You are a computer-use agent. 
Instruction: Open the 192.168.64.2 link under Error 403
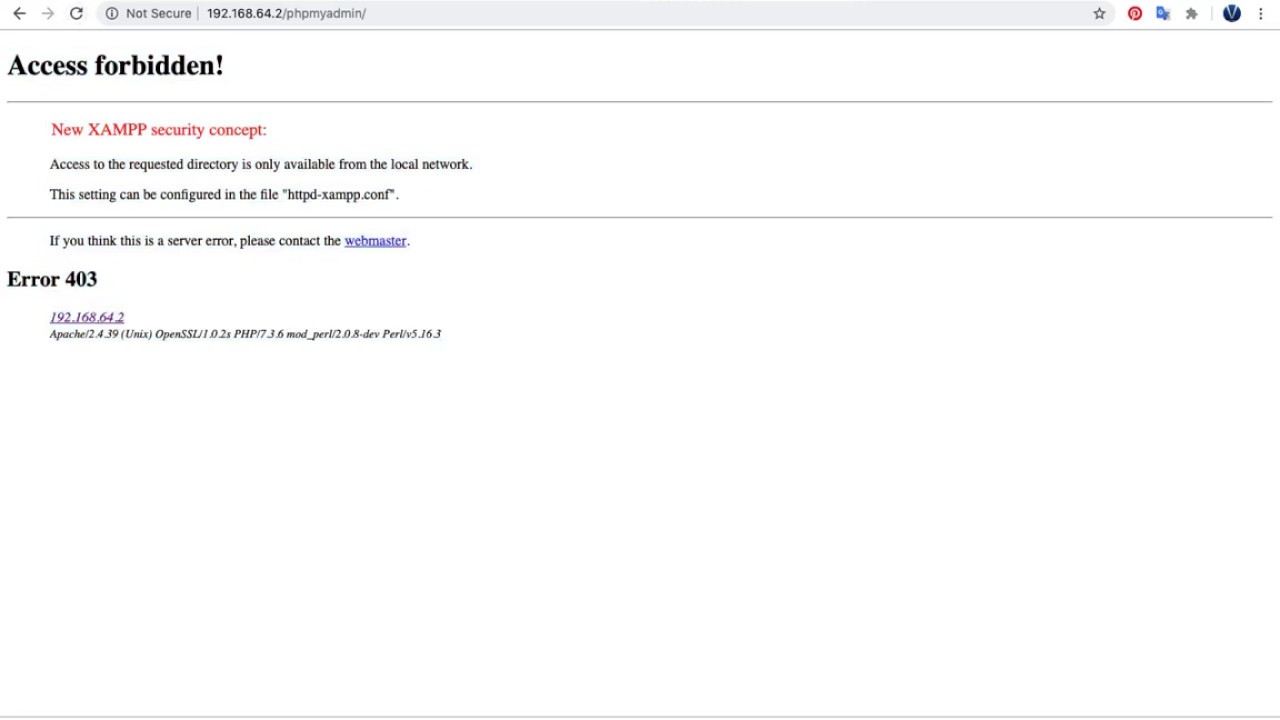point(87,317)
